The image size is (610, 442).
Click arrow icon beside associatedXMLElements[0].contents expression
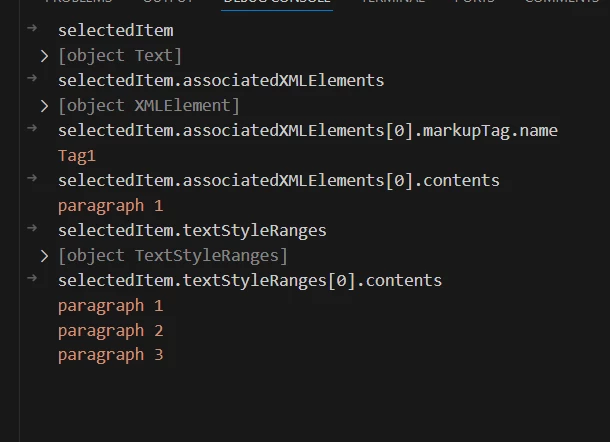pyautogui.click(x=32, y=178)
